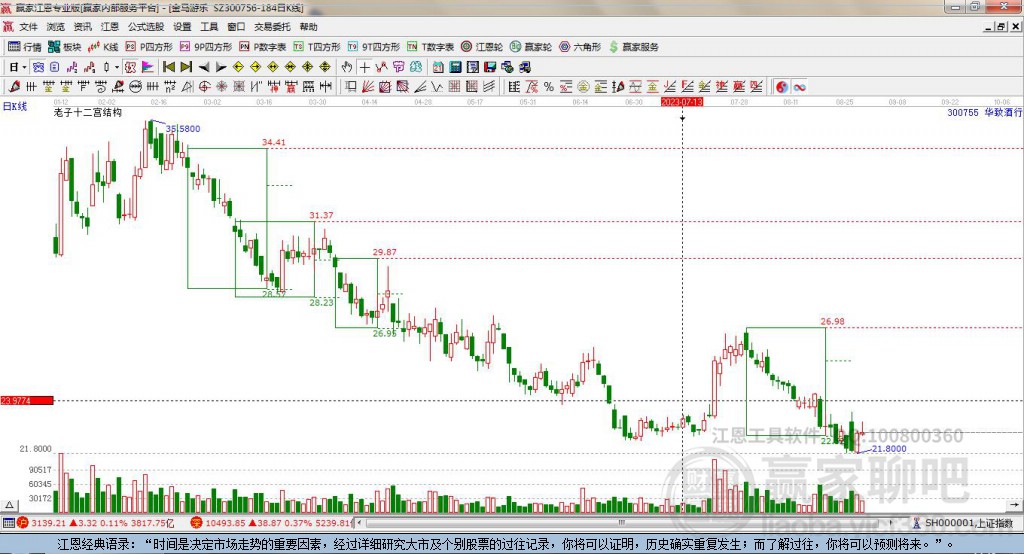Switch to the K线 chart view

(103, 47)
